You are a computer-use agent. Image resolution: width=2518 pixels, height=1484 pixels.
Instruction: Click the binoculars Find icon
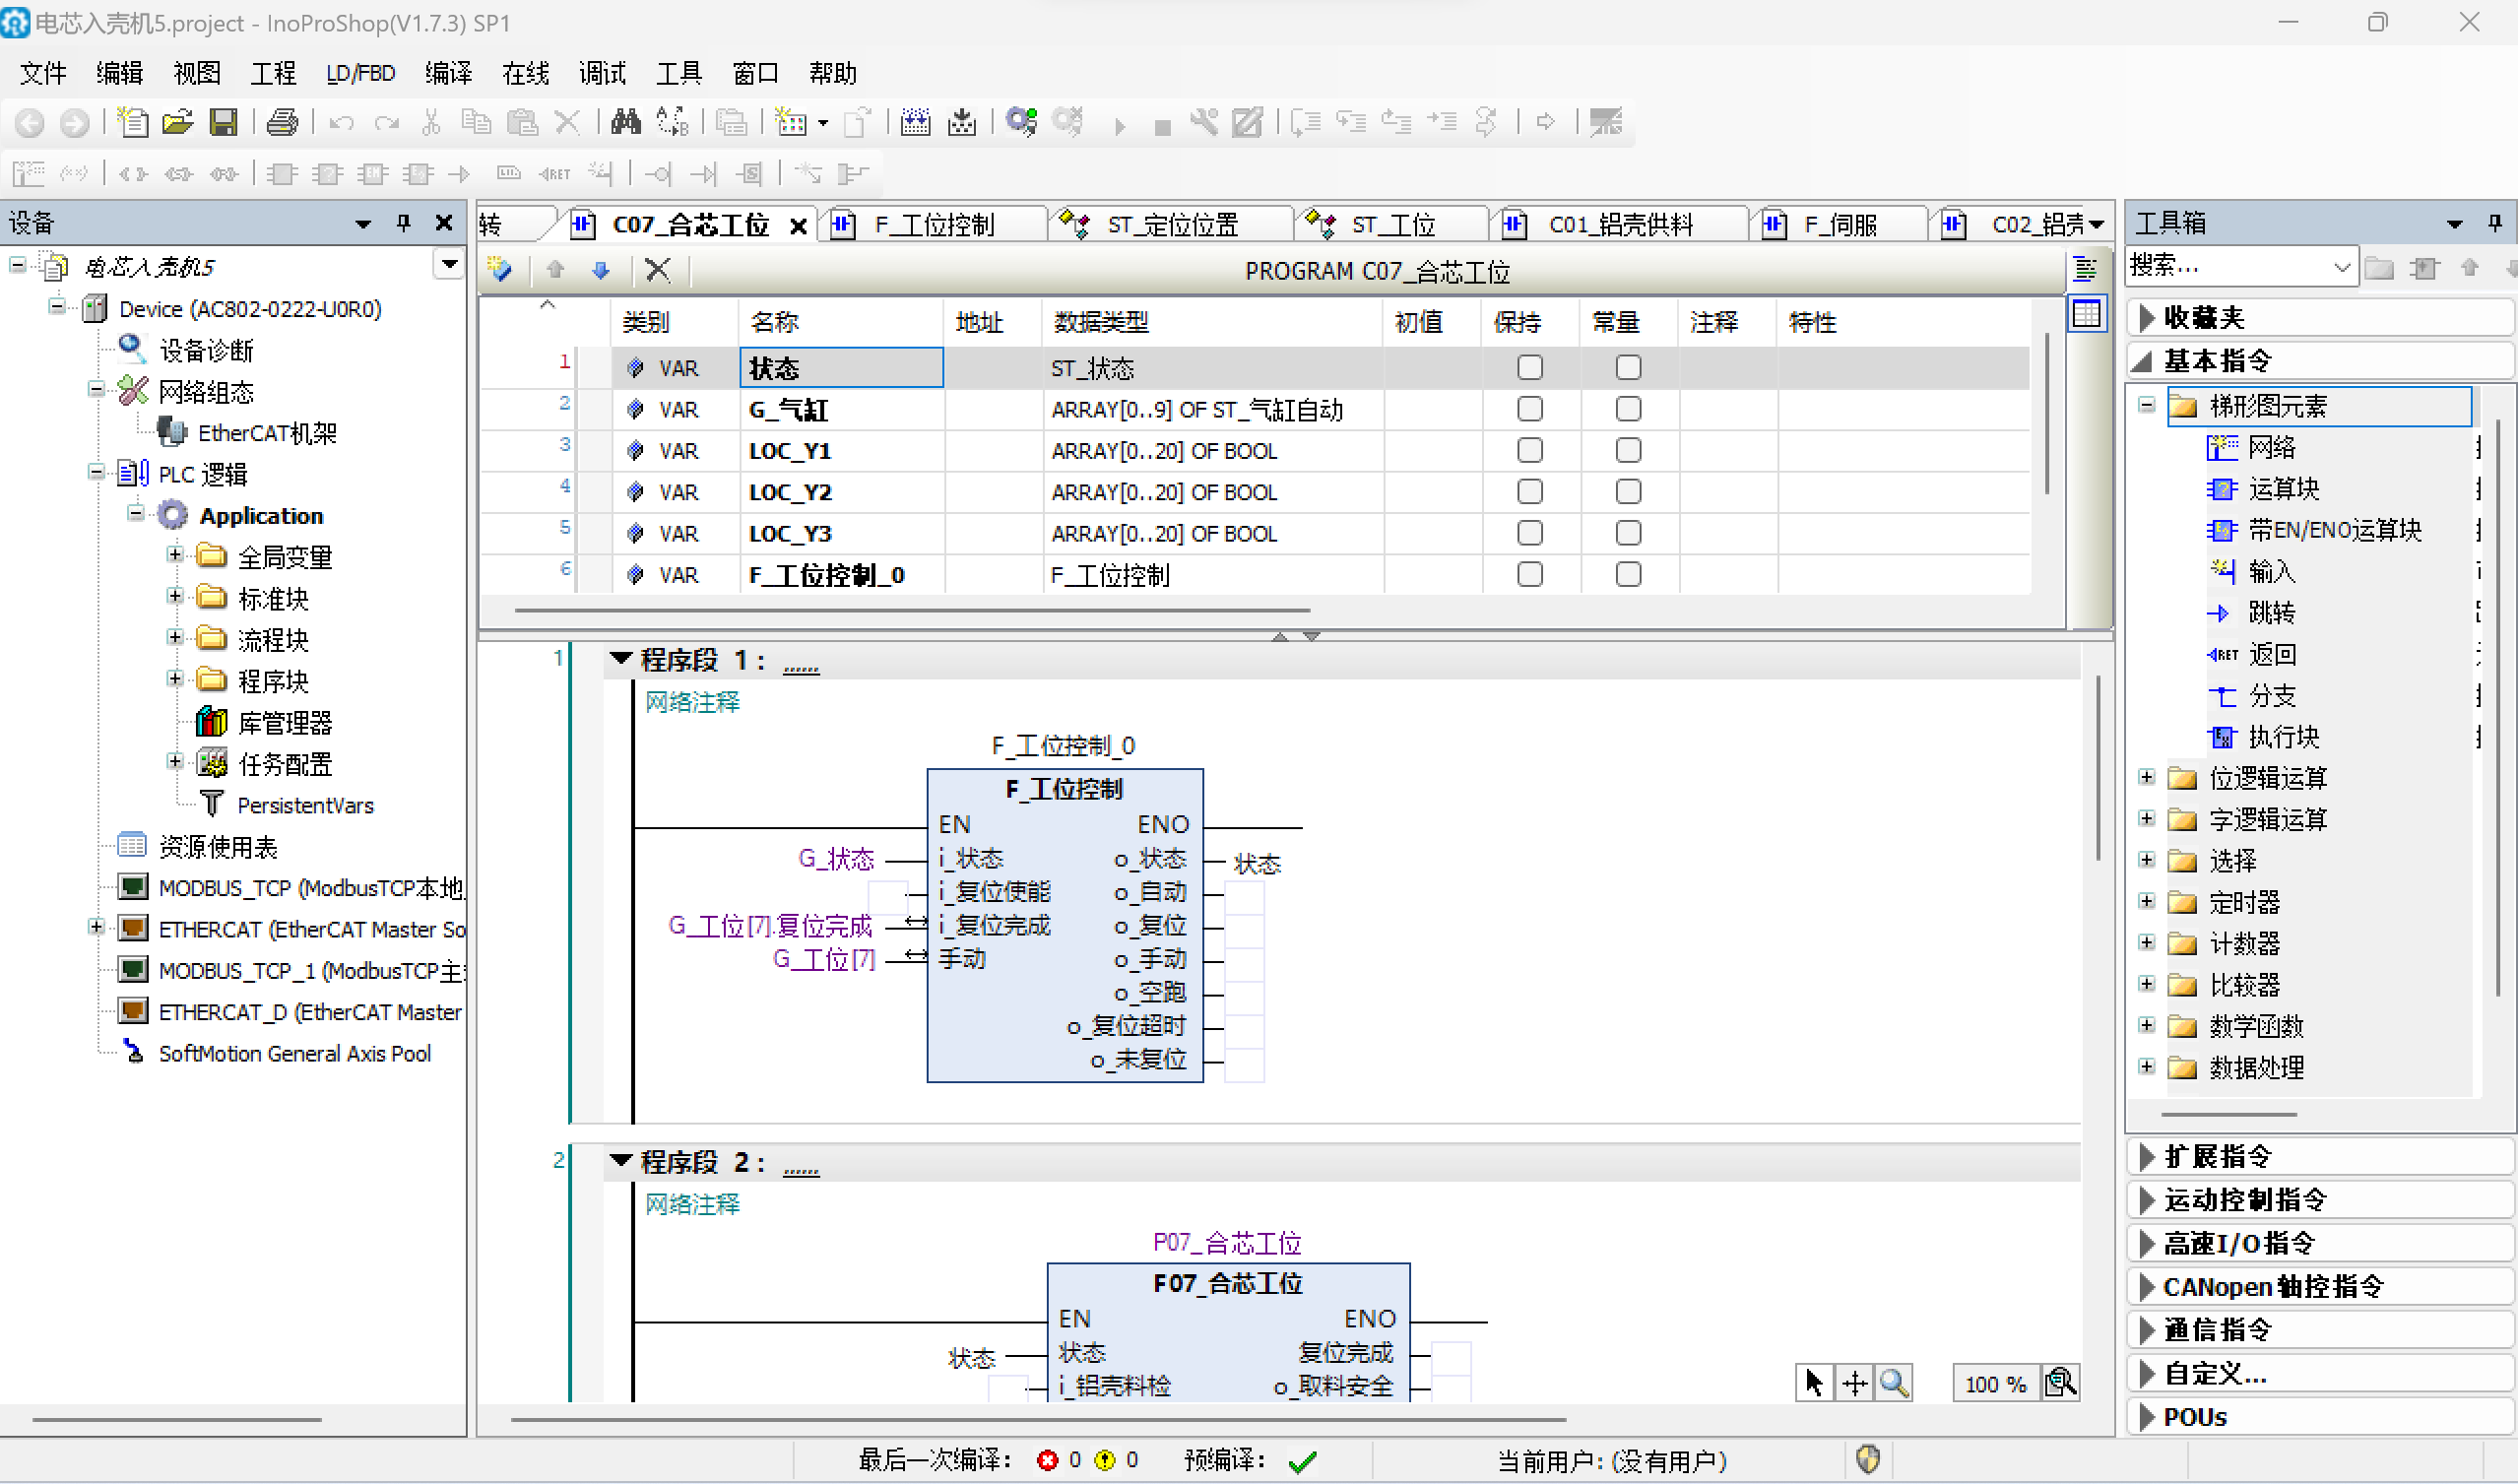click(626, 122)
